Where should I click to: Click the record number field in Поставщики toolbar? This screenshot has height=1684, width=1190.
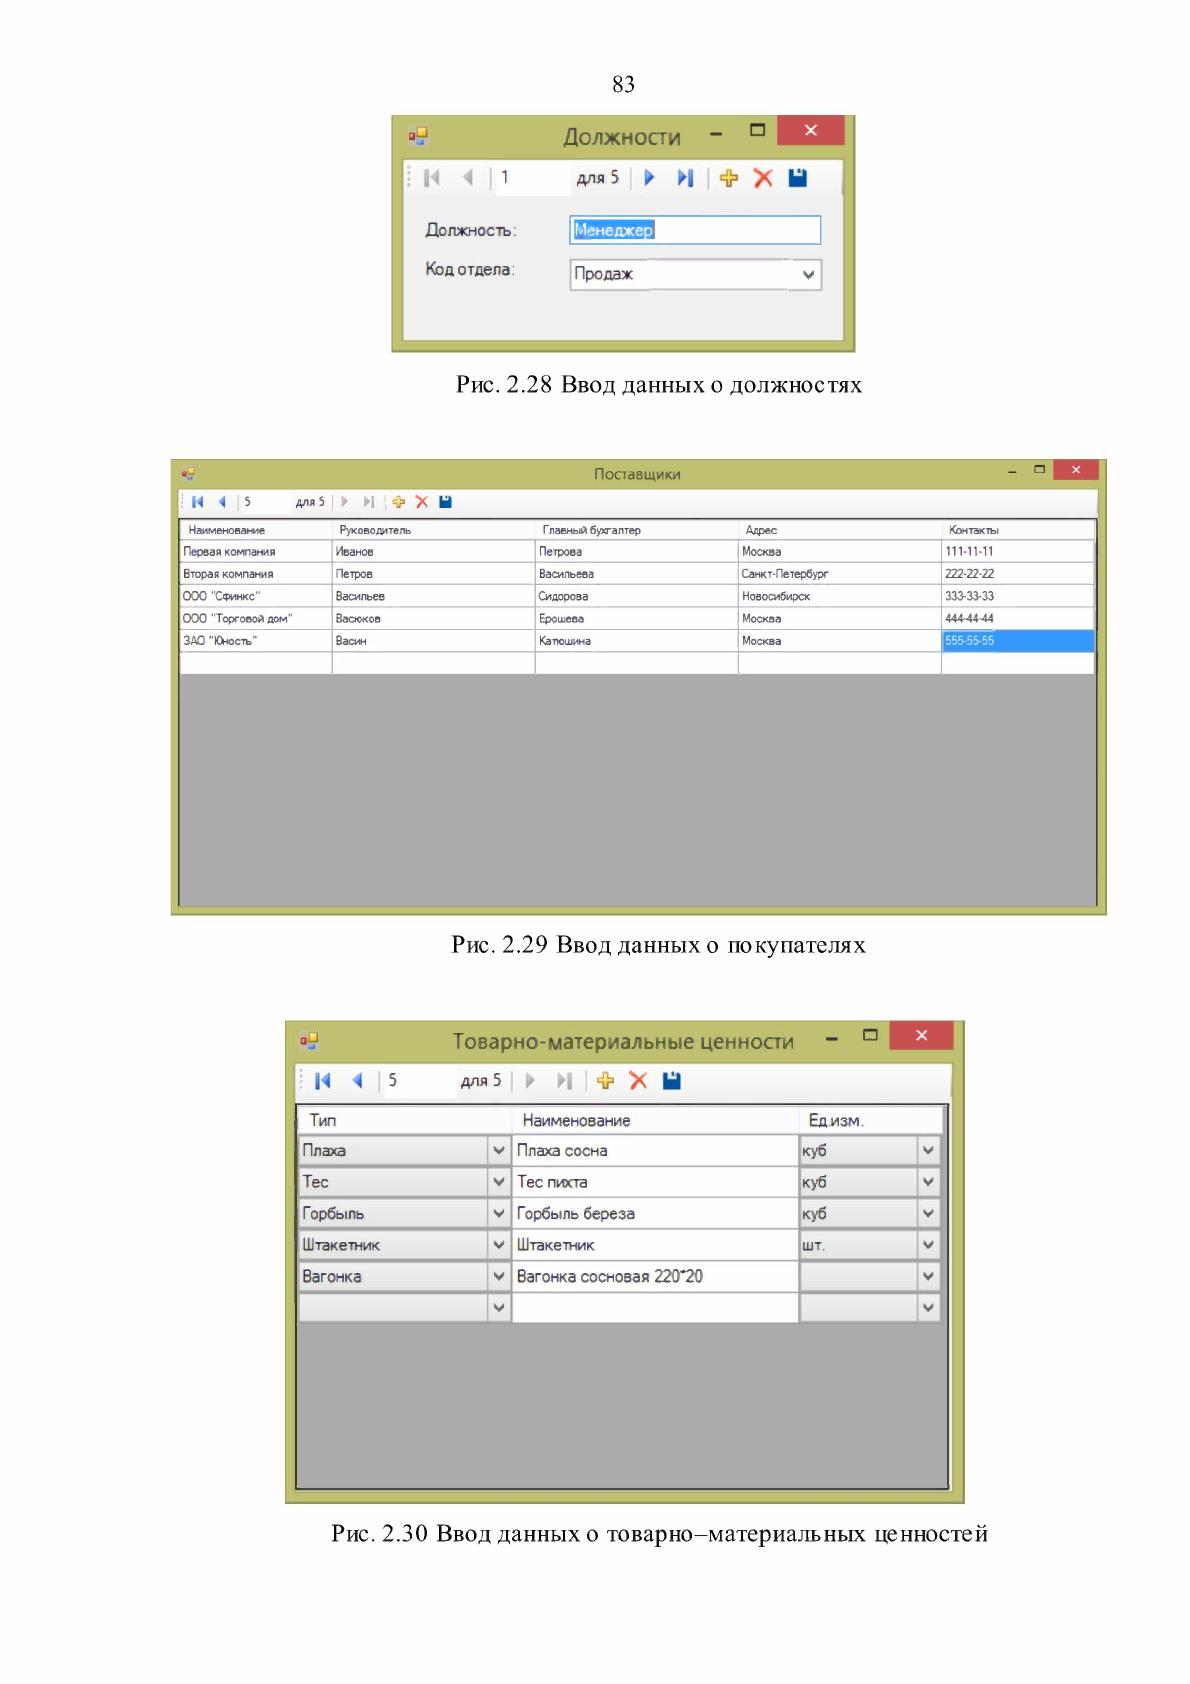pos(264,502)
